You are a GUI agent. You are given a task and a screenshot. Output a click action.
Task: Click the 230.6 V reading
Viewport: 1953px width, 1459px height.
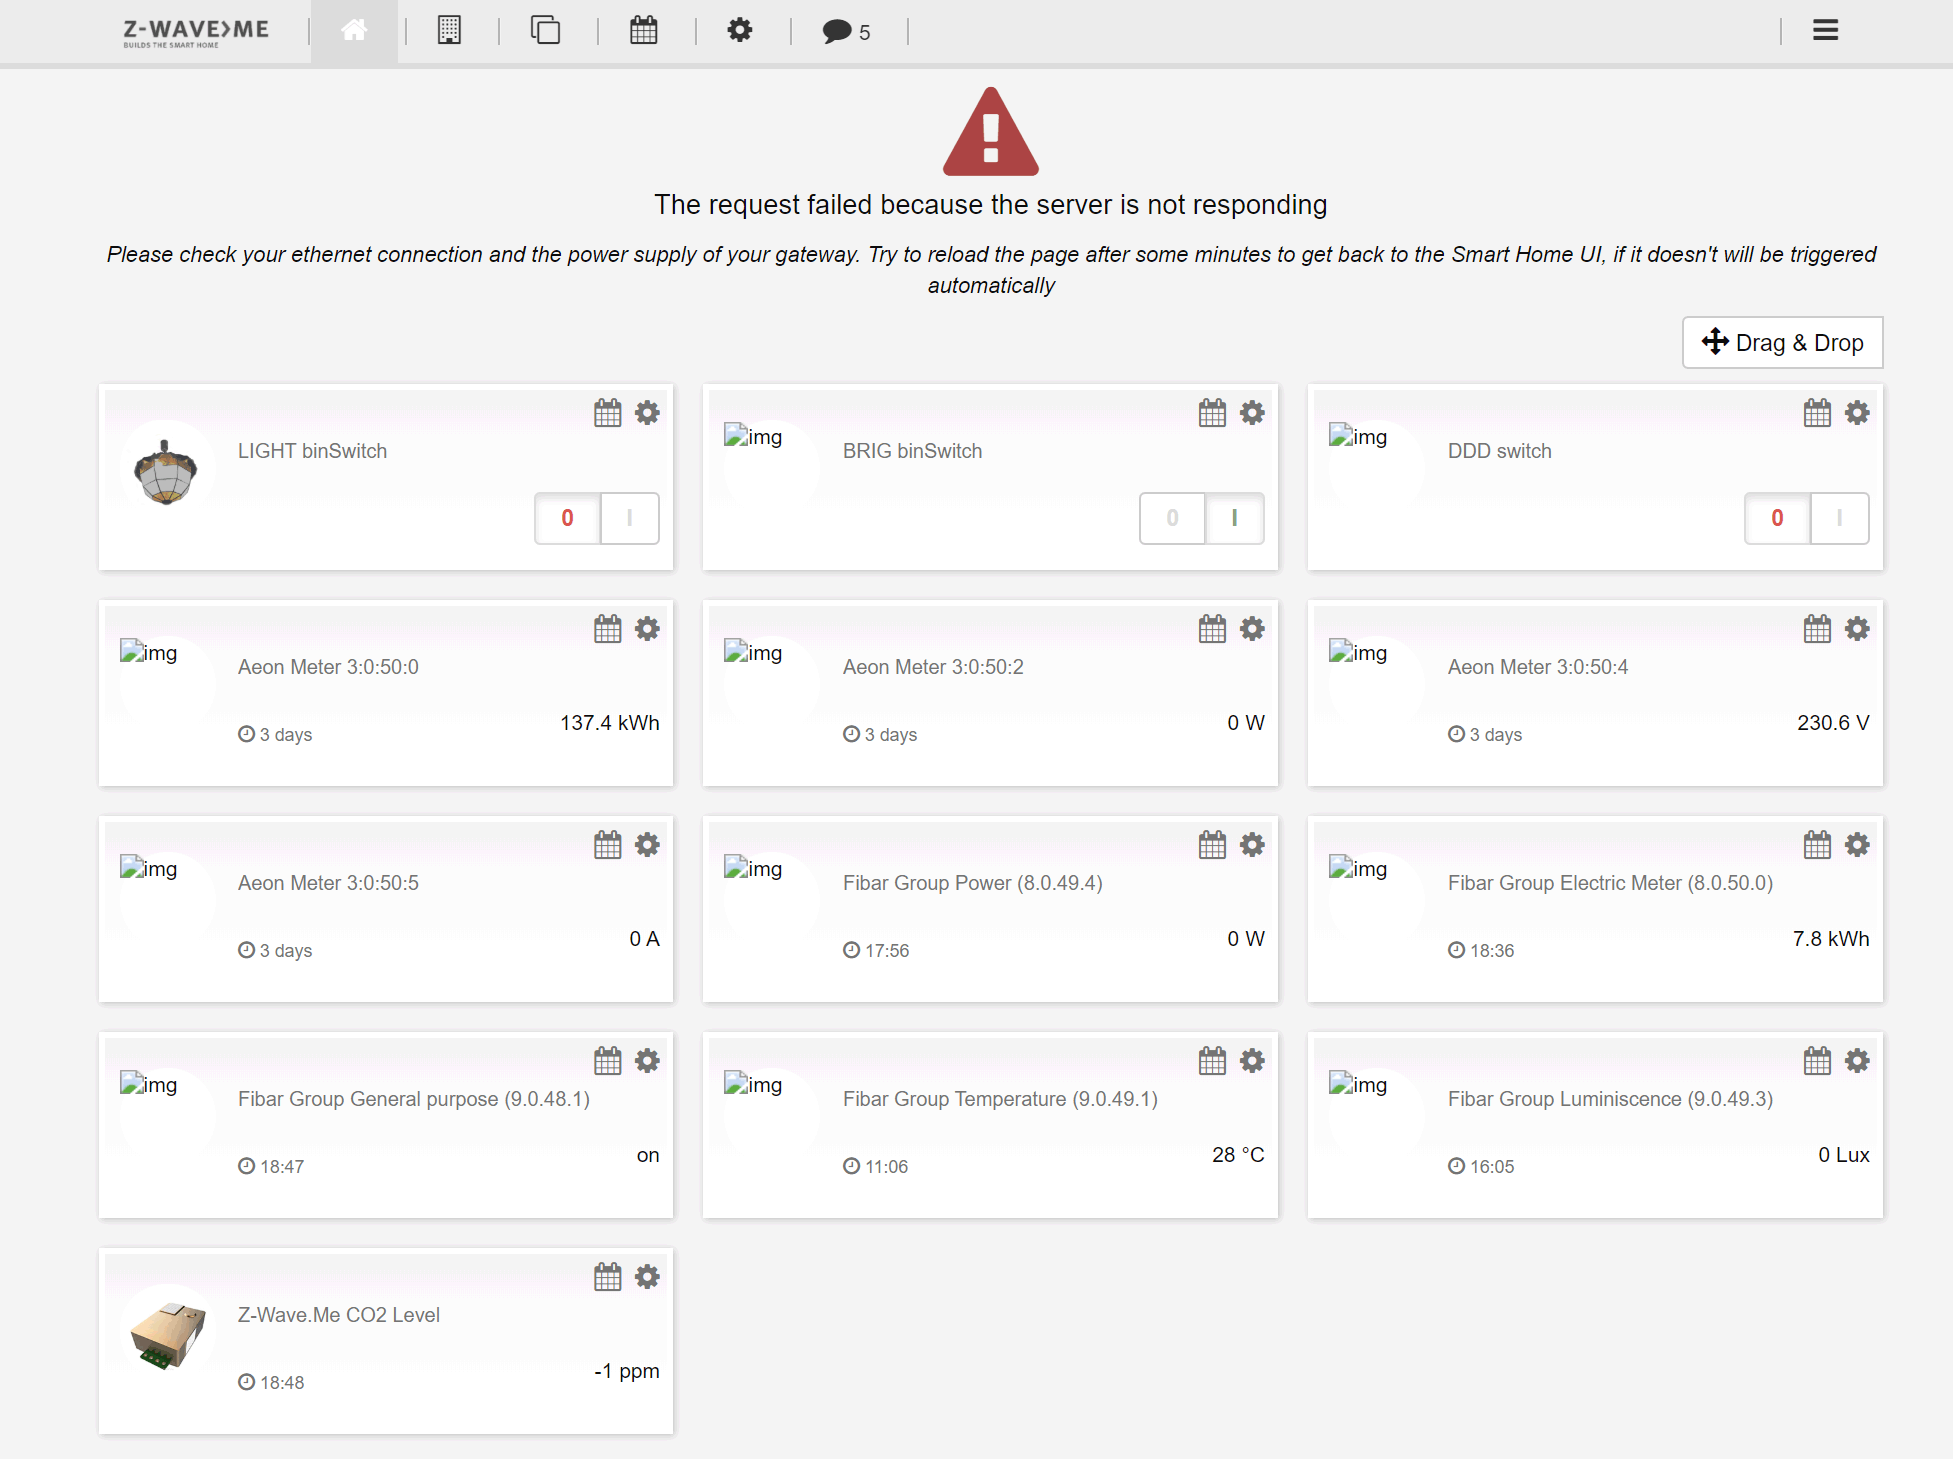(1833, 723)
